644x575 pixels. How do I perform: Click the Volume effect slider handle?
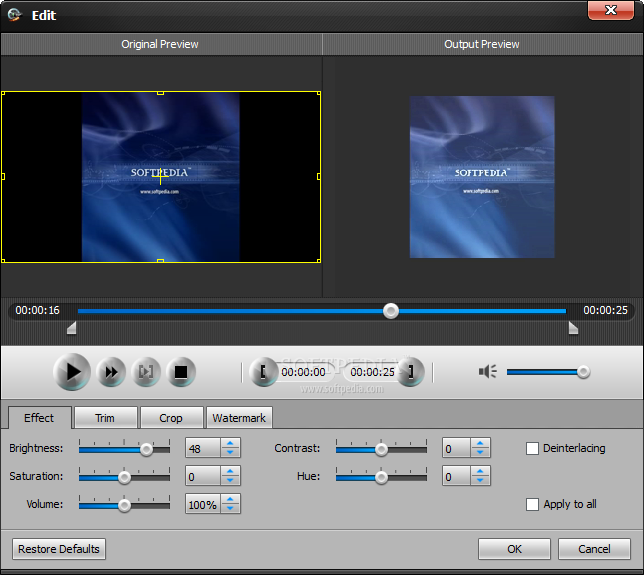click(124, 505)
